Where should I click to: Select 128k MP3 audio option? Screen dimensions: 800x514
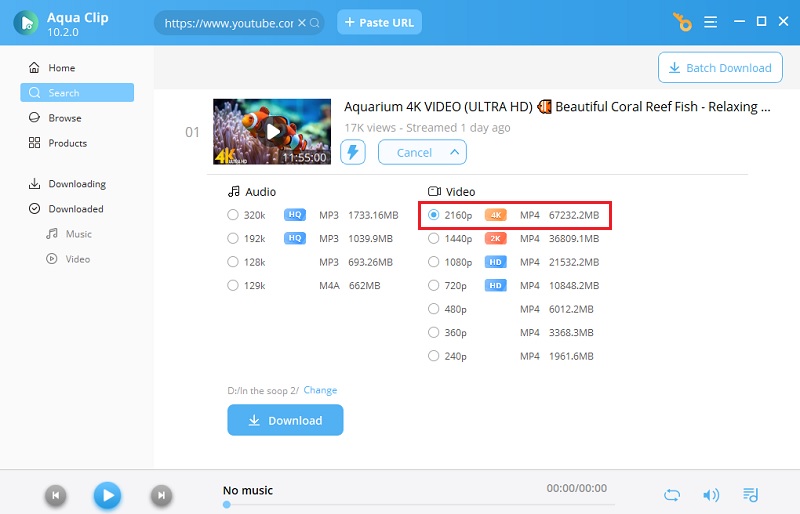(x=233, y=262)
